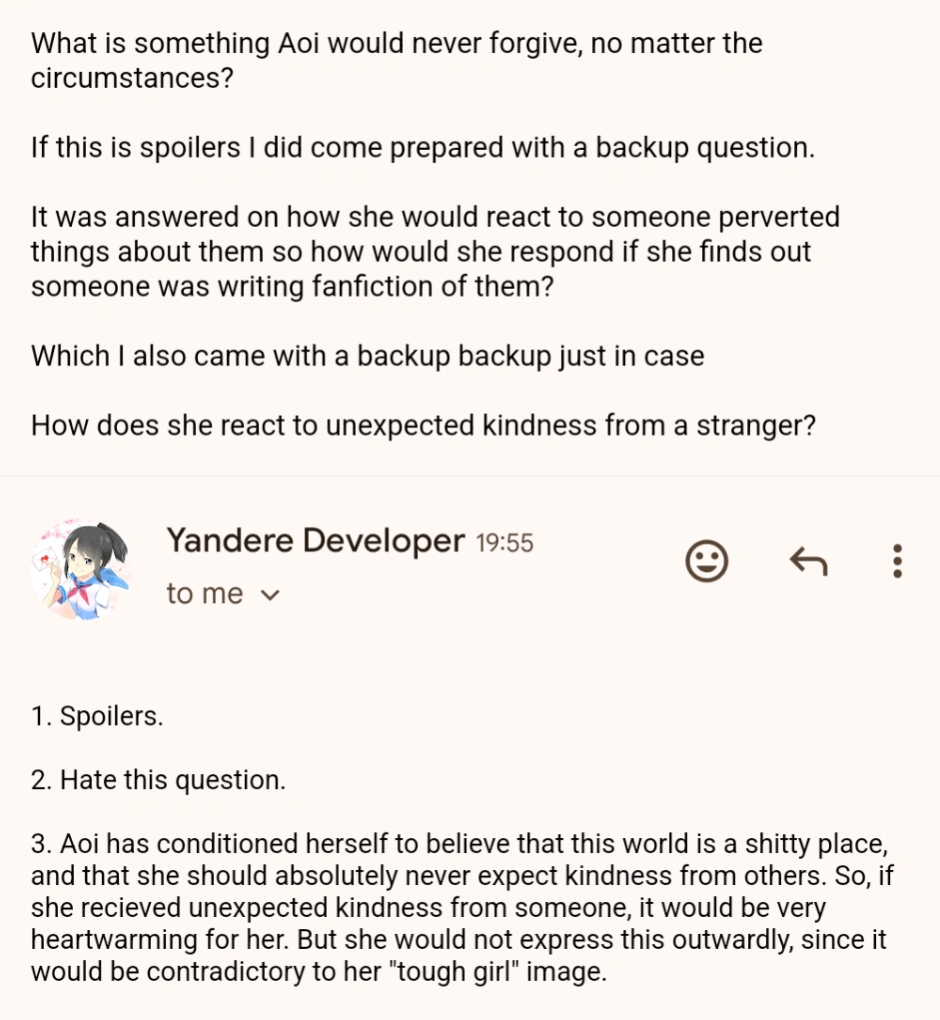940x1020 pixels.
Task: Click the "It was answered on how" paragraph
Action: [x=435, y=251]
